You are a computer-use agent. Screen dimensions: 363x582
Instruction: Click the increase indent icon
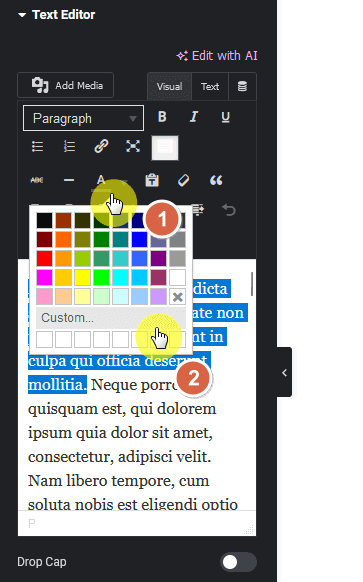pos(197,210)
